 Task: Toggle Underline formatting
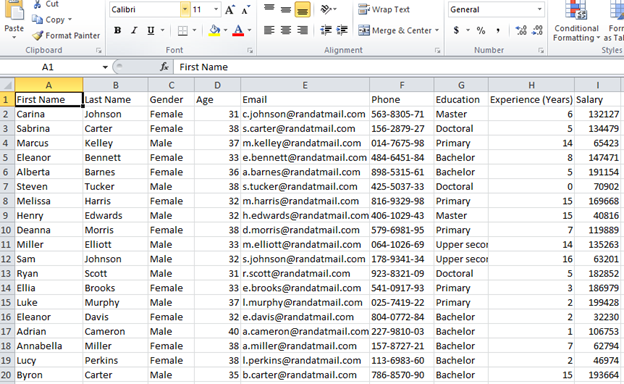pos(151,30)
